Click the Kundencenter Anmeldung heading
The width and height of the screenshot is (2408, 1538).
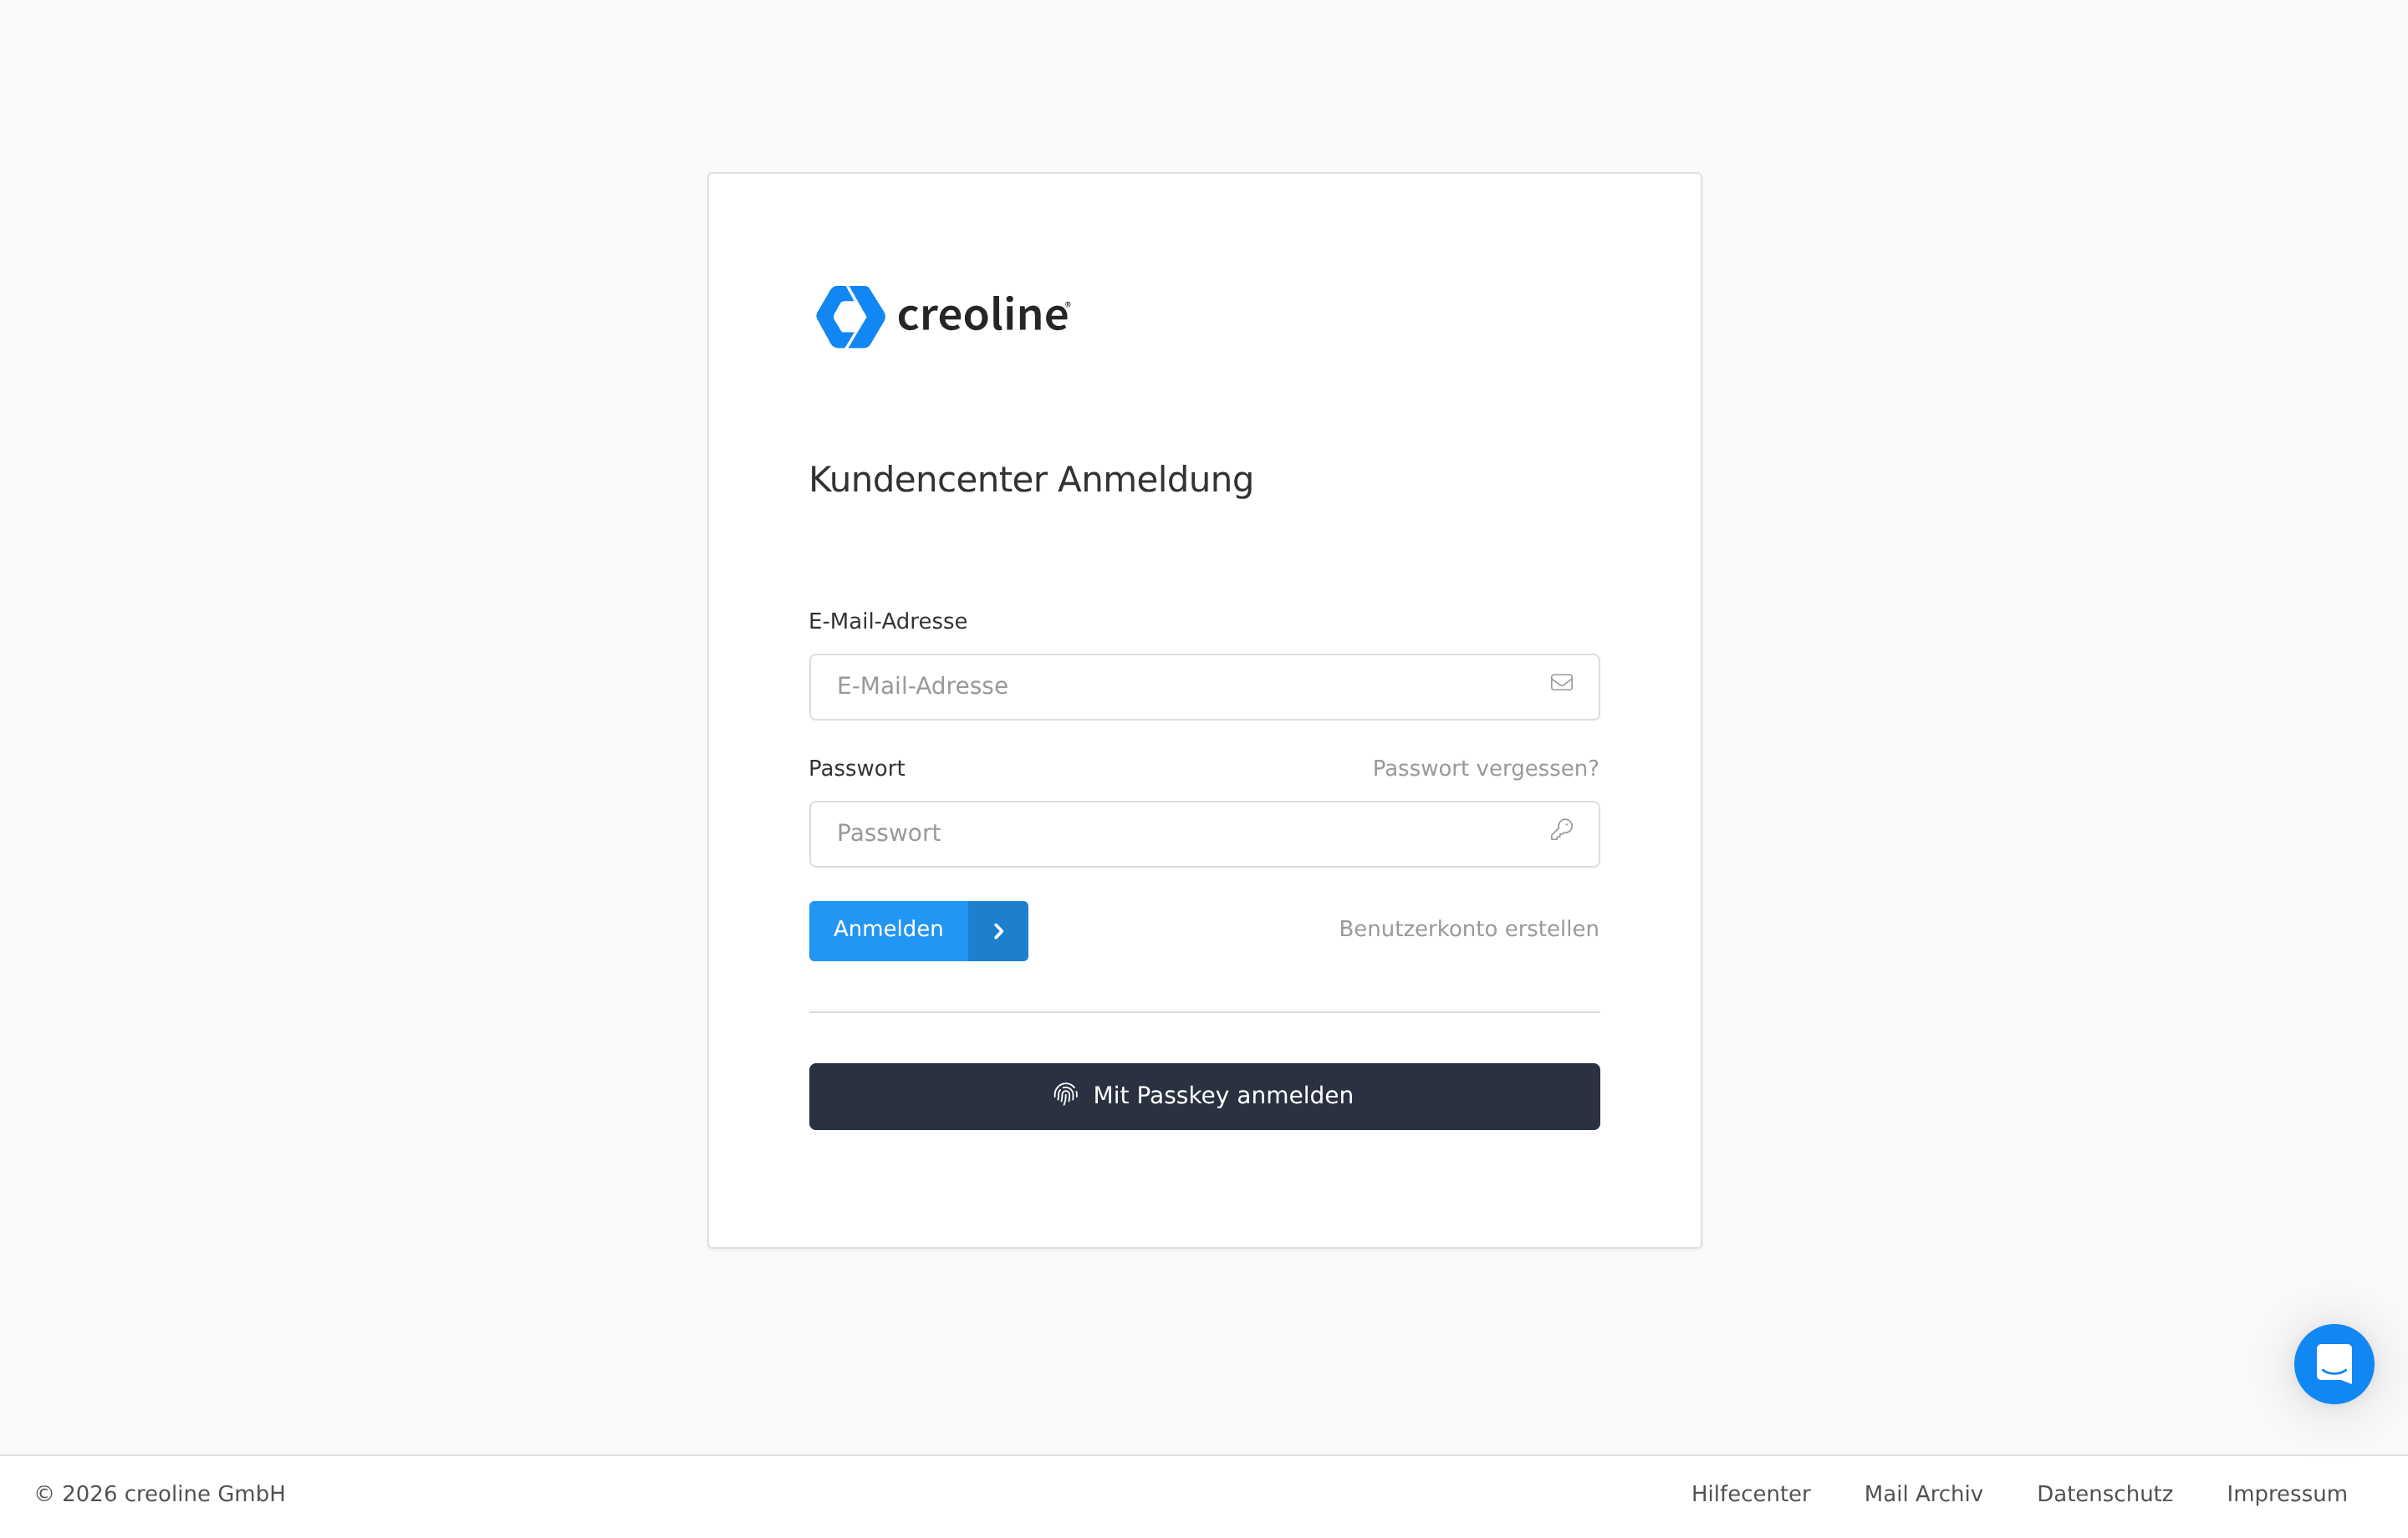click(1030, 479)
